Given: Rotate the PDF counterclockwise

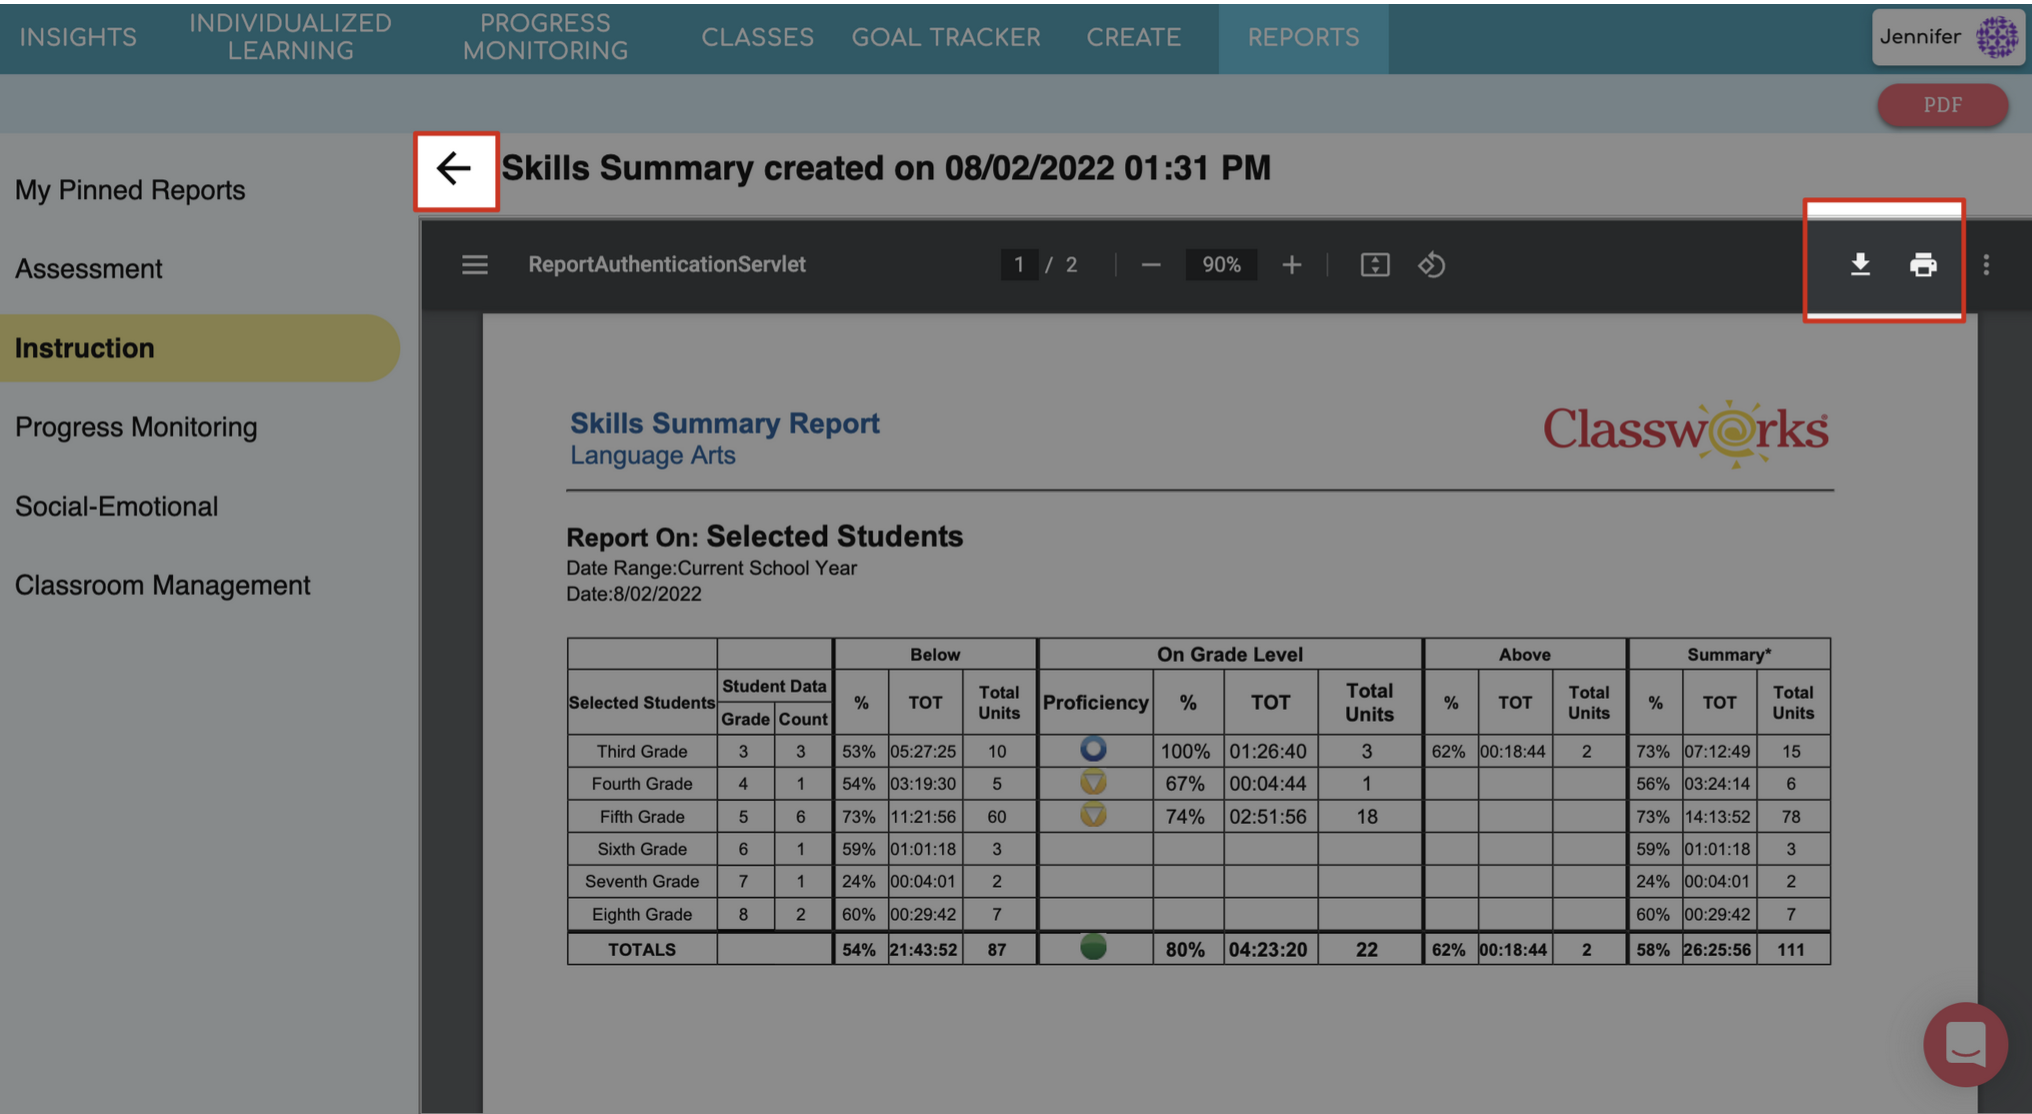Looking at the screenshot, I should point(1431,265).
